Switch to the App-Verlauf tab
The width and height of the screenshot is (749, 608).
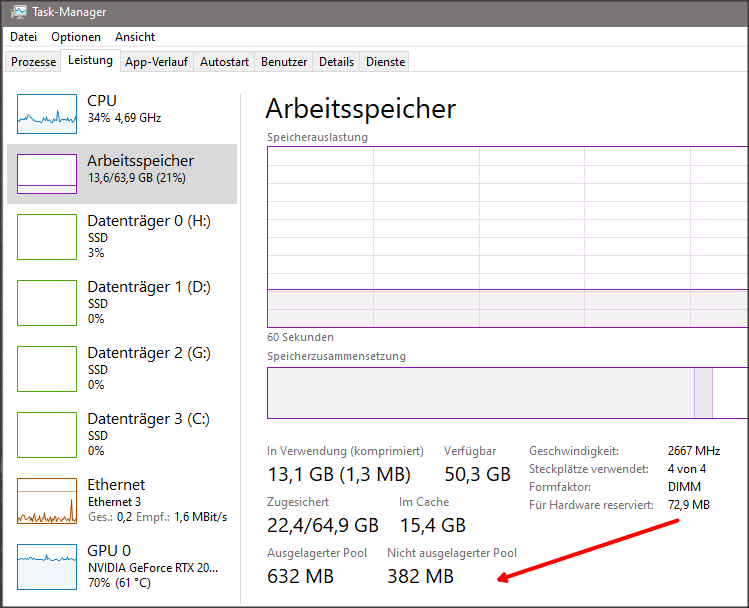pyautogui.click(x=156, y=62)
